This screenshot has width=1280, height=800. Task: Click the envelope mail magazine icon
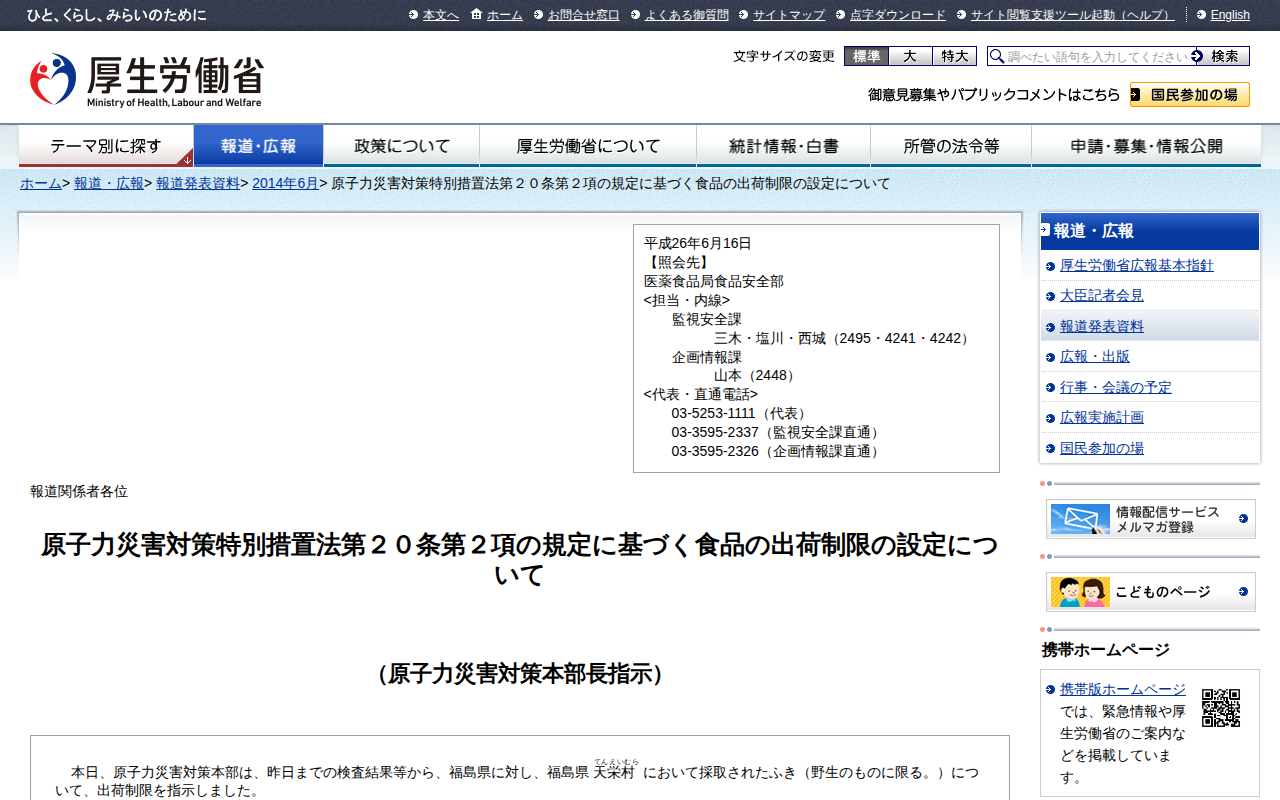point(1080,519)
